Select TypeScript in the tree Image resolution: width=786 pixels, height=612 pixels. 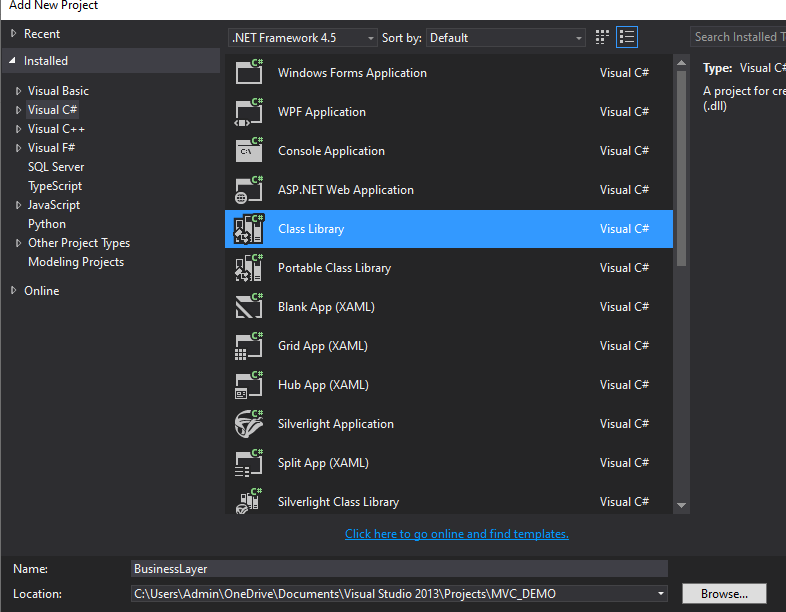point(55,186)
